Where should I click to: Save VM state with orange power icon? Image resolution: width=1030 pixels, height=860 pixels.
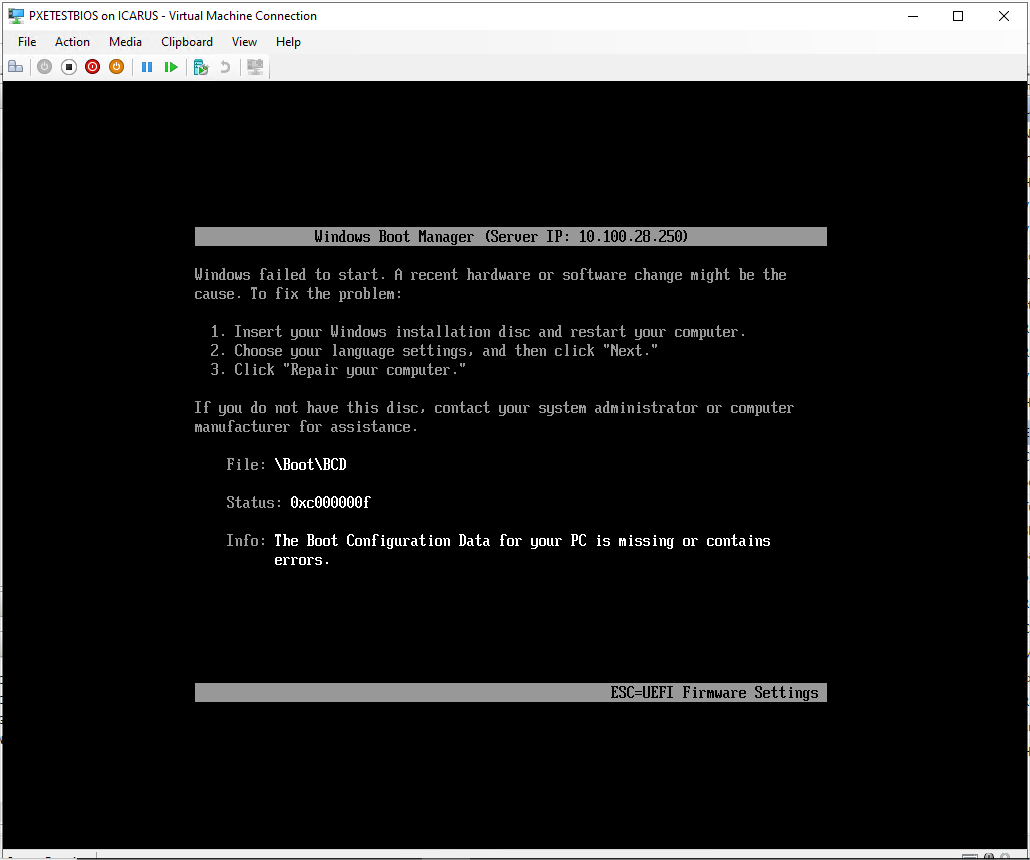point(116,67)
